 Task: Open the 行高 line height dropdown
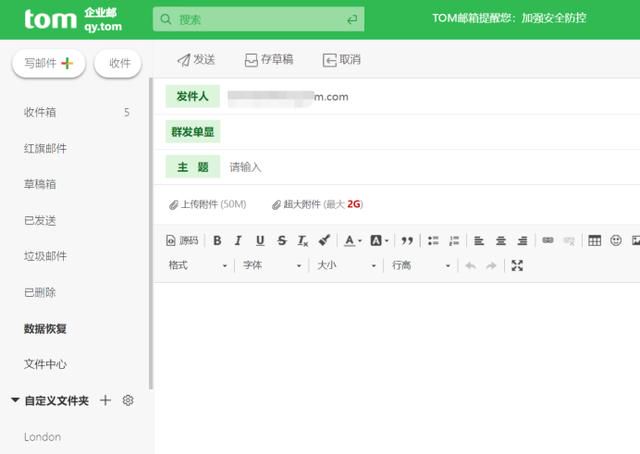click(x=421, y=266)
